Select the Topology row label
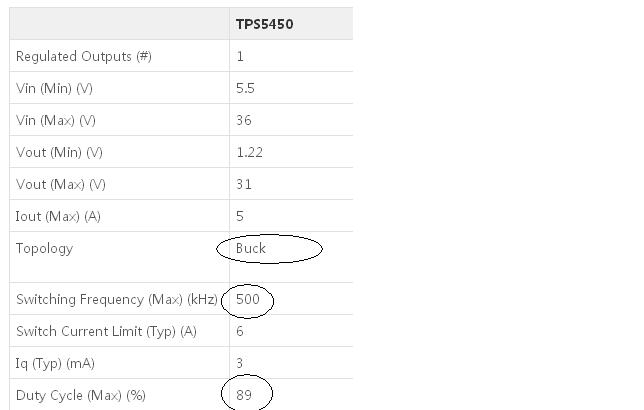644x410 pixels. point(45,248)
